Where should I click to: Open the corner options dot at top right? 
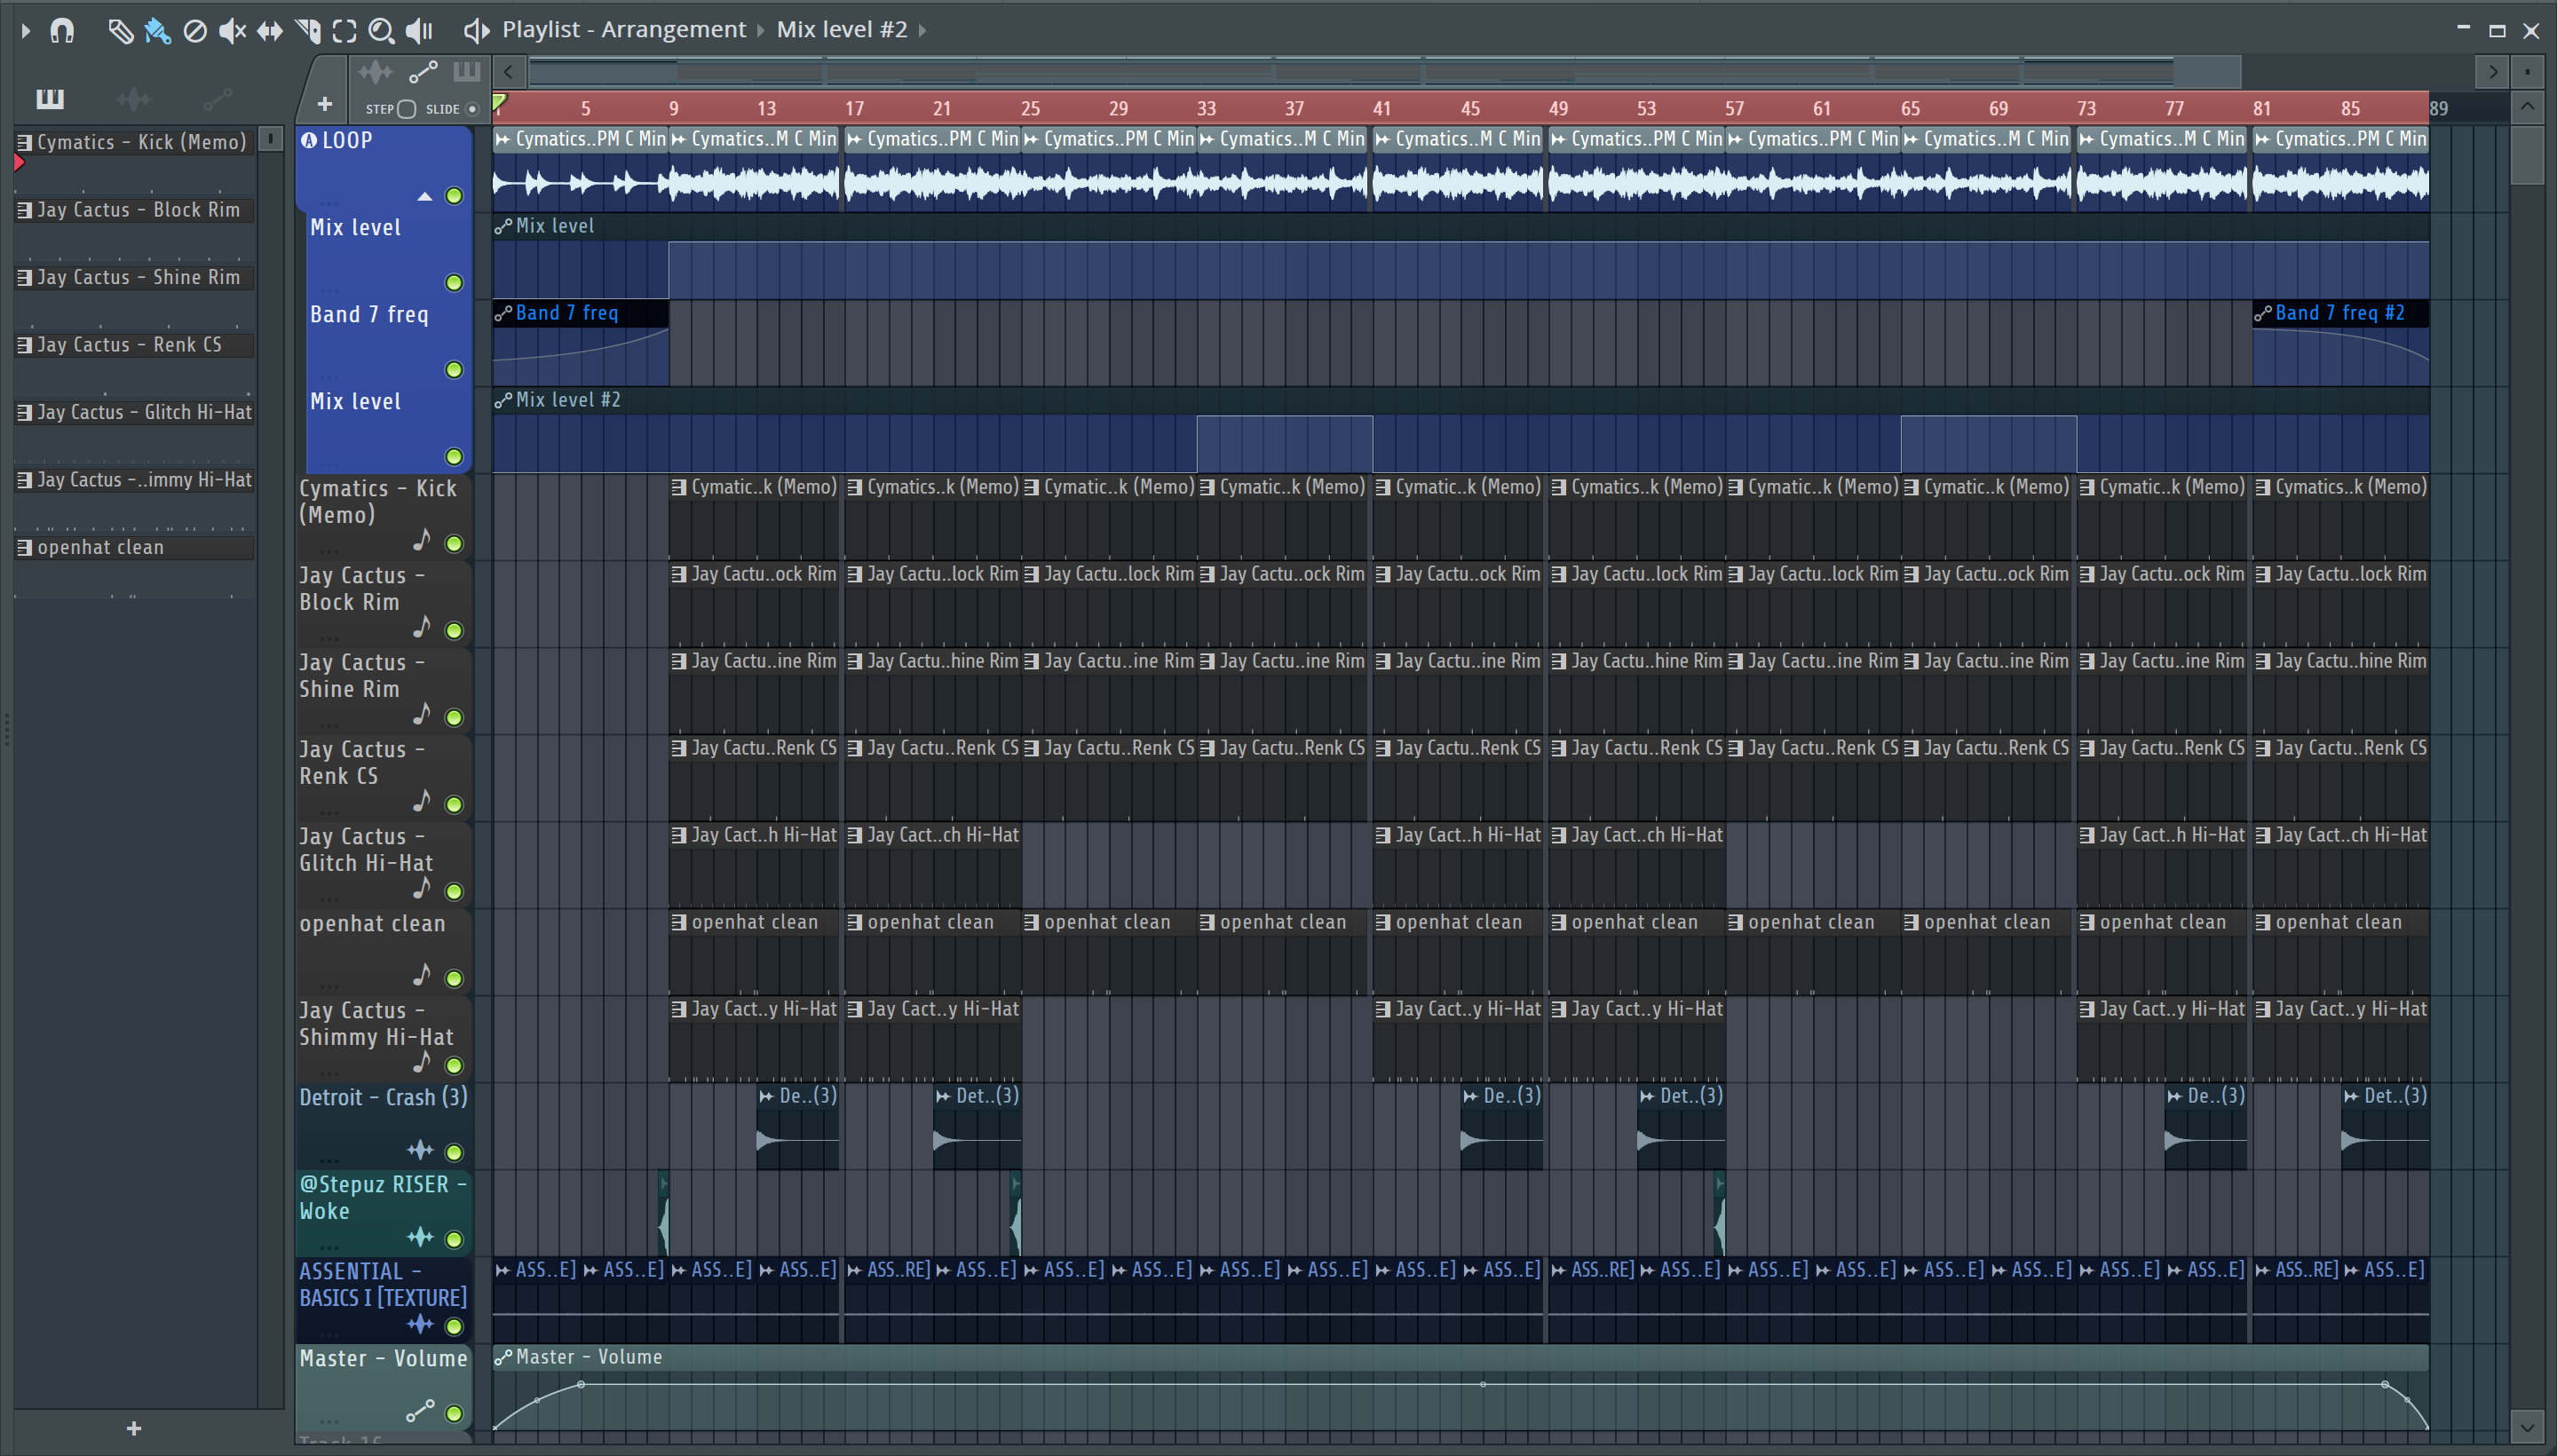pos(2527,71)
